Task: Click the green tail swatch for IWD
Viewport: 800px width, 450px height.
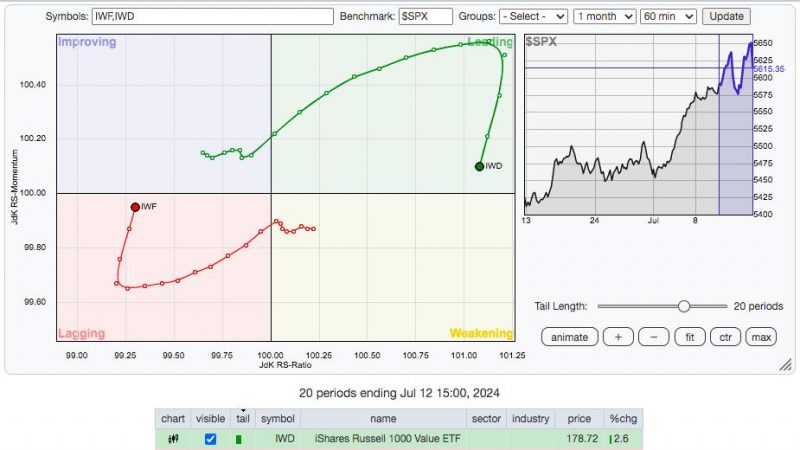Action: tap(238, 439)
